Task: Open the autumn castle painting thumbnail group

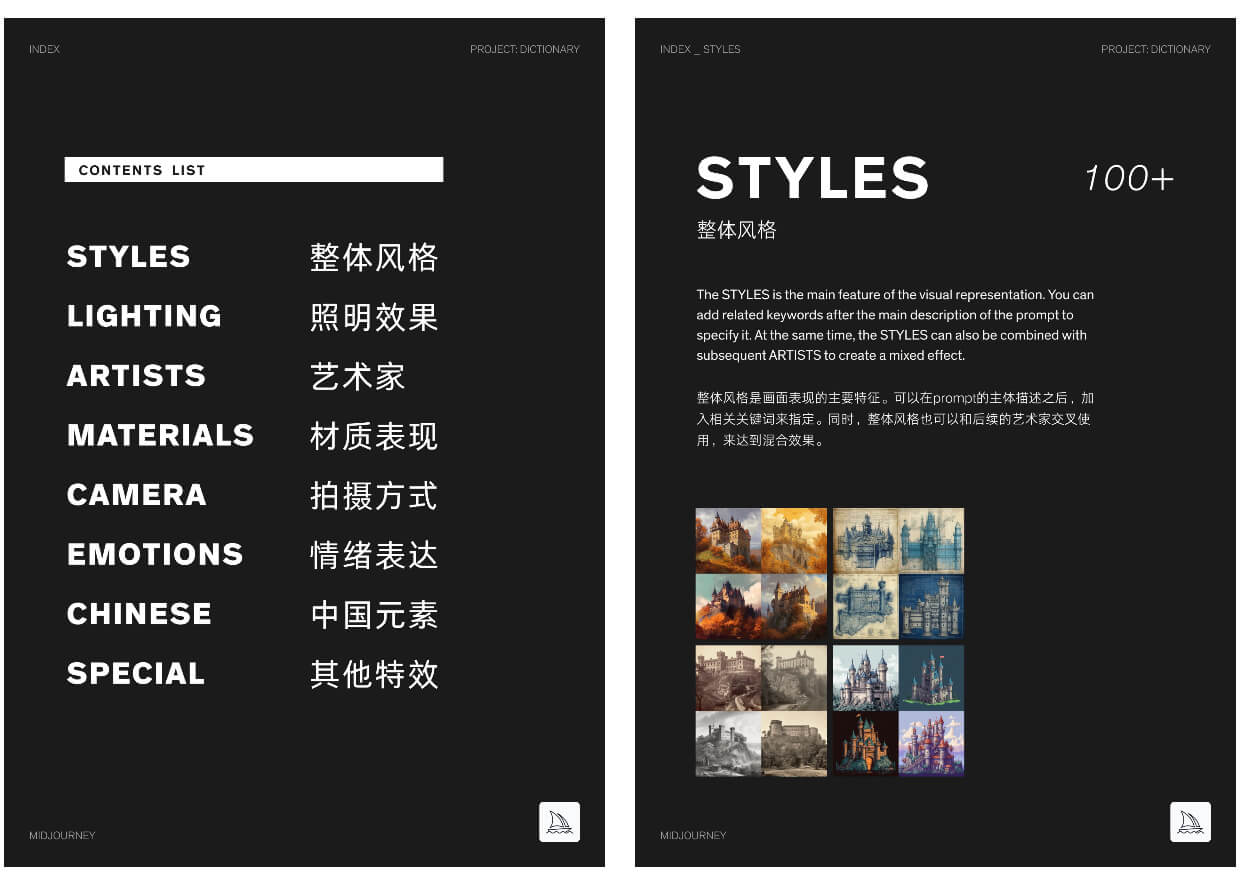Action: click(x=761, y=573)
